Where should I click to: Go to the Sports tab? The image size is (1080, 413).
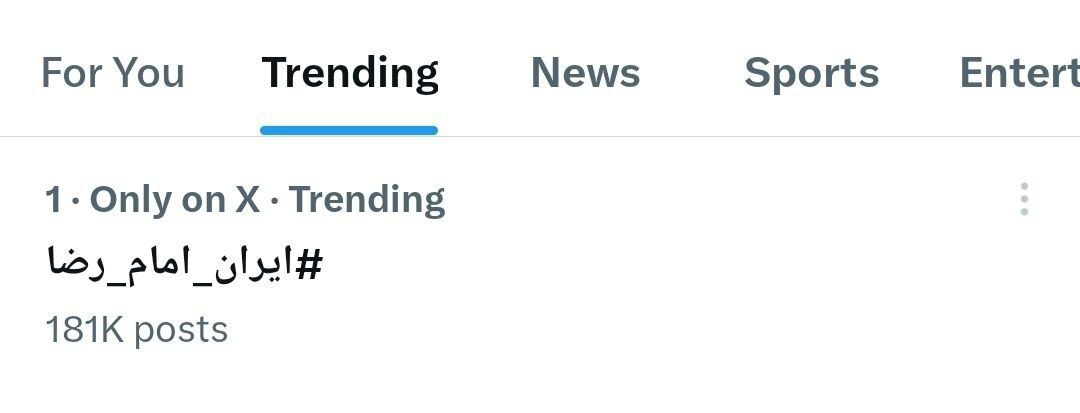pyautogui.click(x=811, y=73)
